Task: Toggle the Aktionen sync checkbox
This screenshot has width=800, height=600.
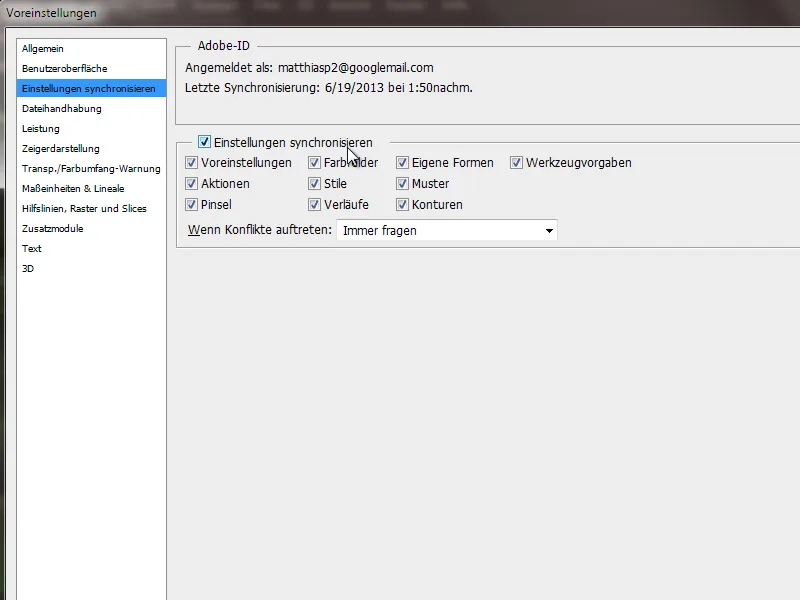Action: pyautogui.click(x=191, y=184)
